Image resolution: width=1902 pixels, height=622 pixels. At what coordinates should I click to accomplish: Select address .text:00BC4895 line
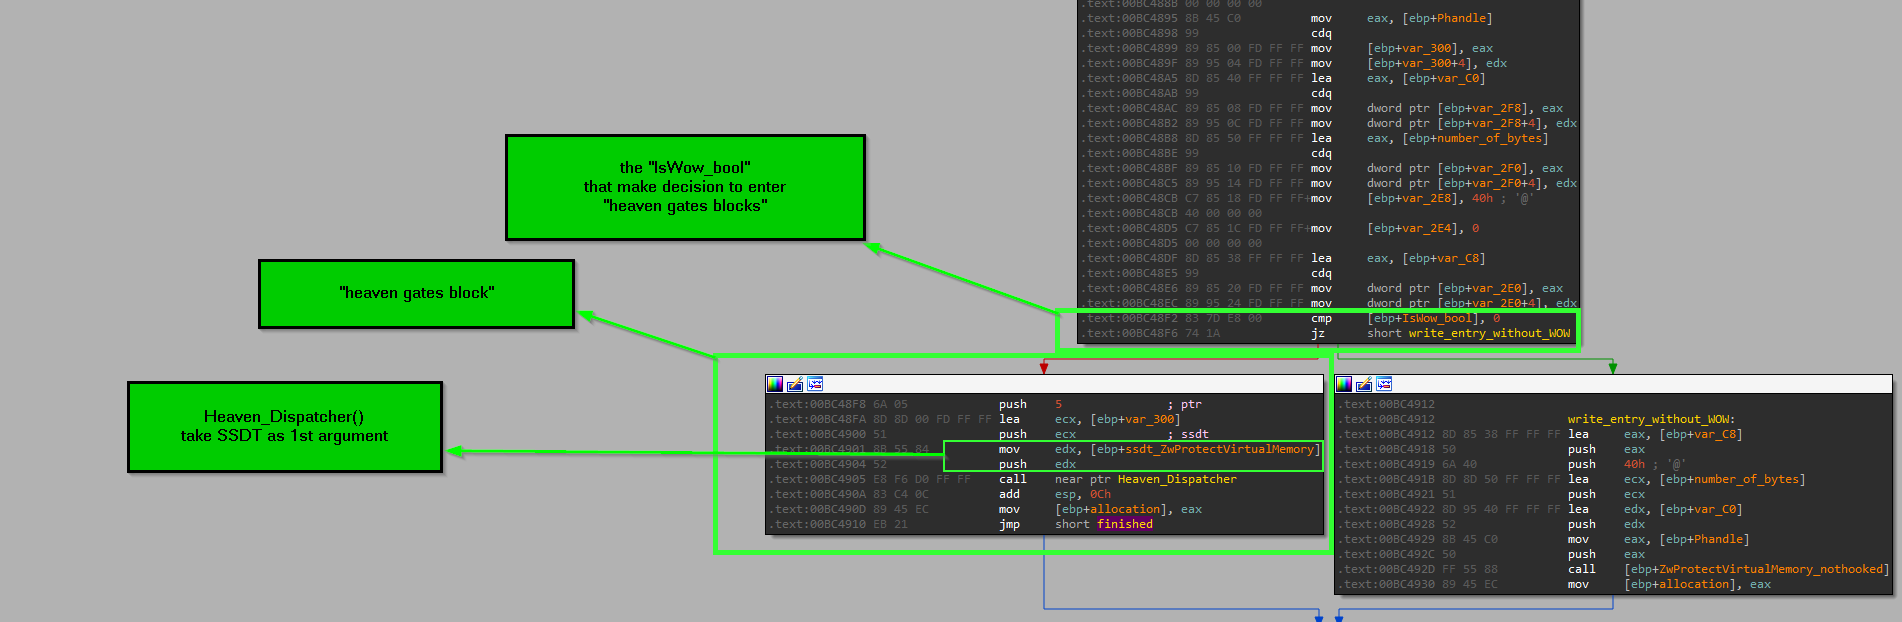pos(1329,18)
